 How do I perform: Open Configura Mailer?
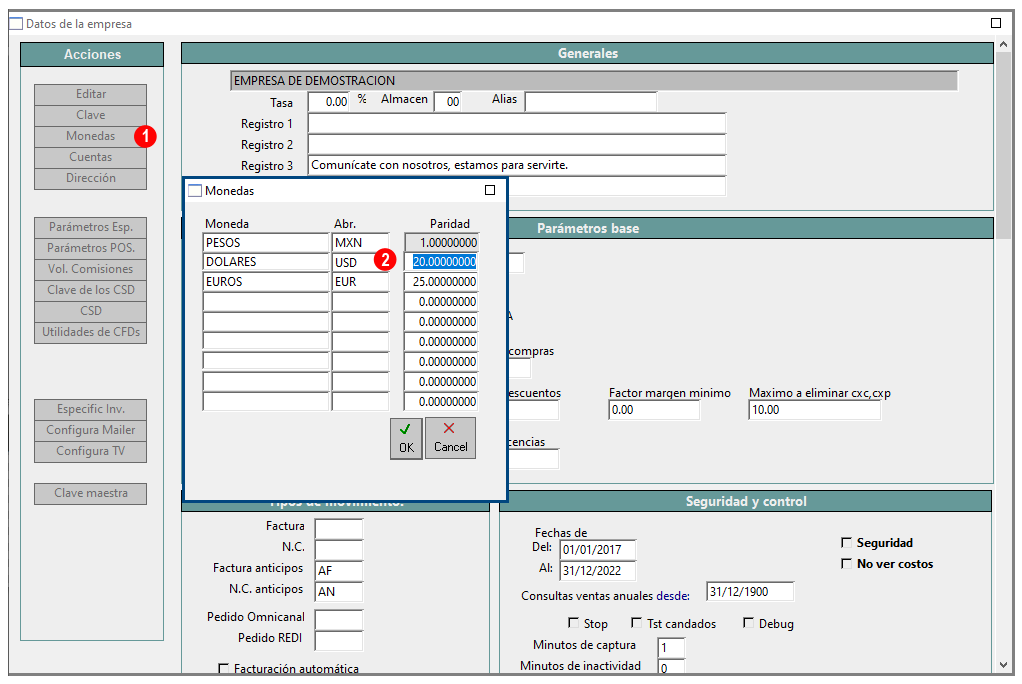tap(91, 430)
